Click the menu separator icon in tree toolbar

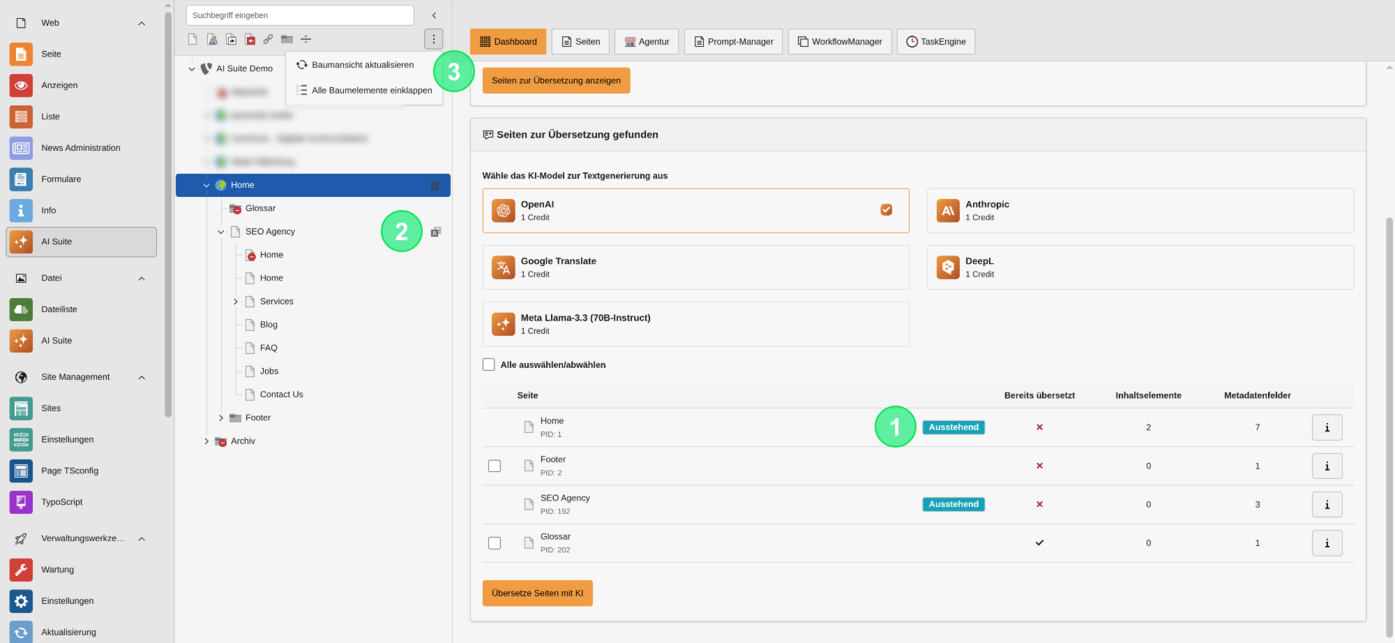pos(306,40)
